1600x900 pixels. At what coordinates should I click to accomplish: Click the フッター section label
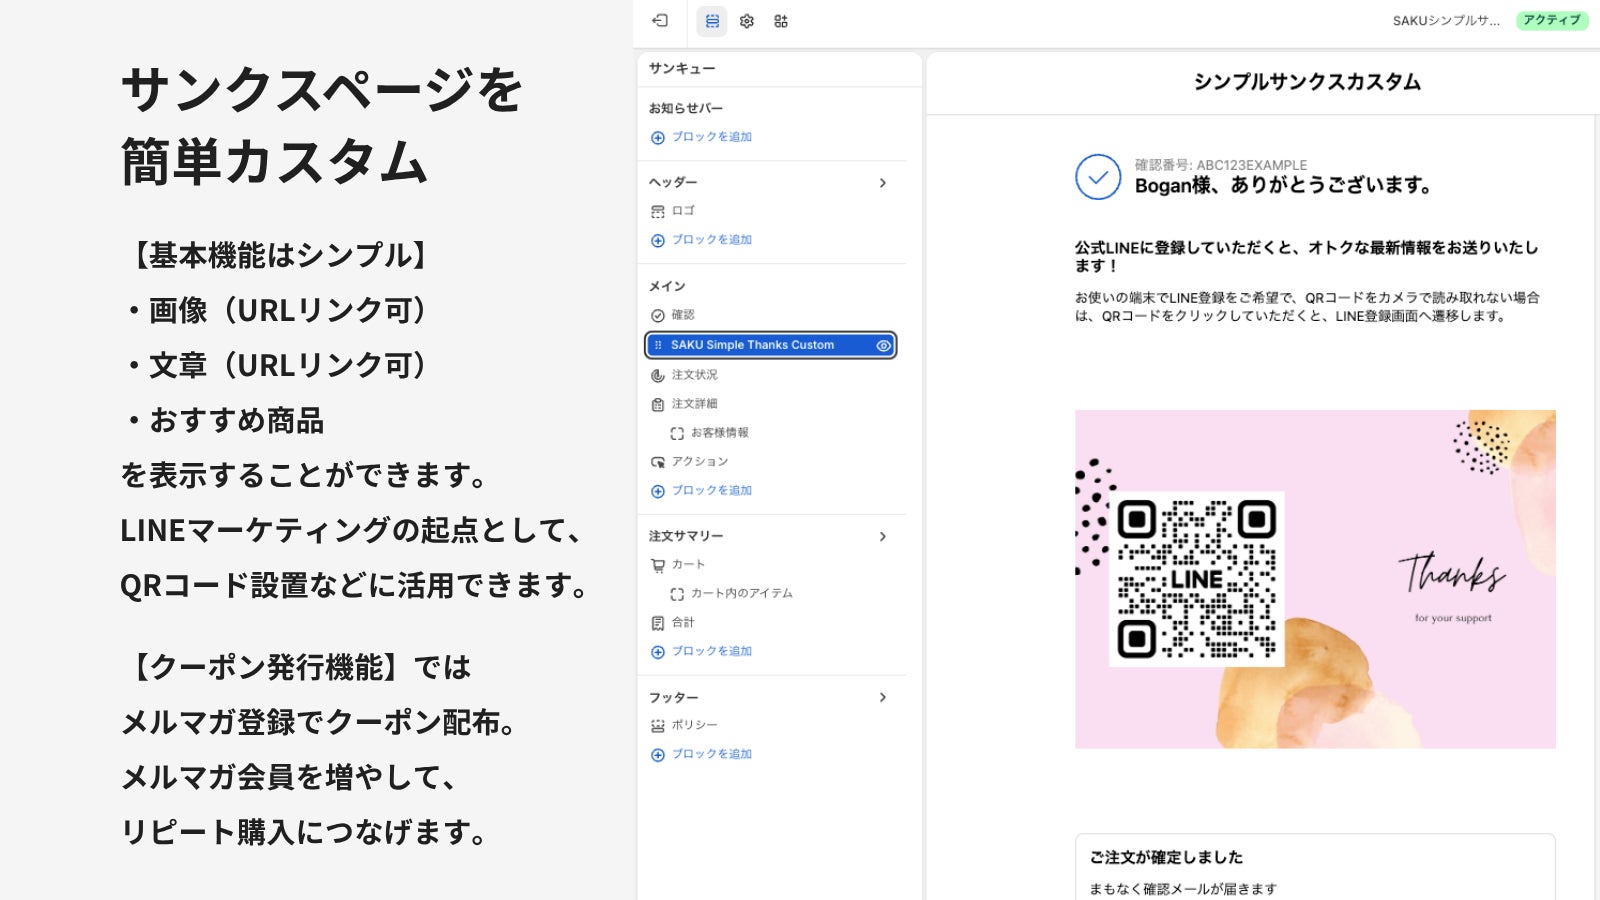tap(673, 698)
